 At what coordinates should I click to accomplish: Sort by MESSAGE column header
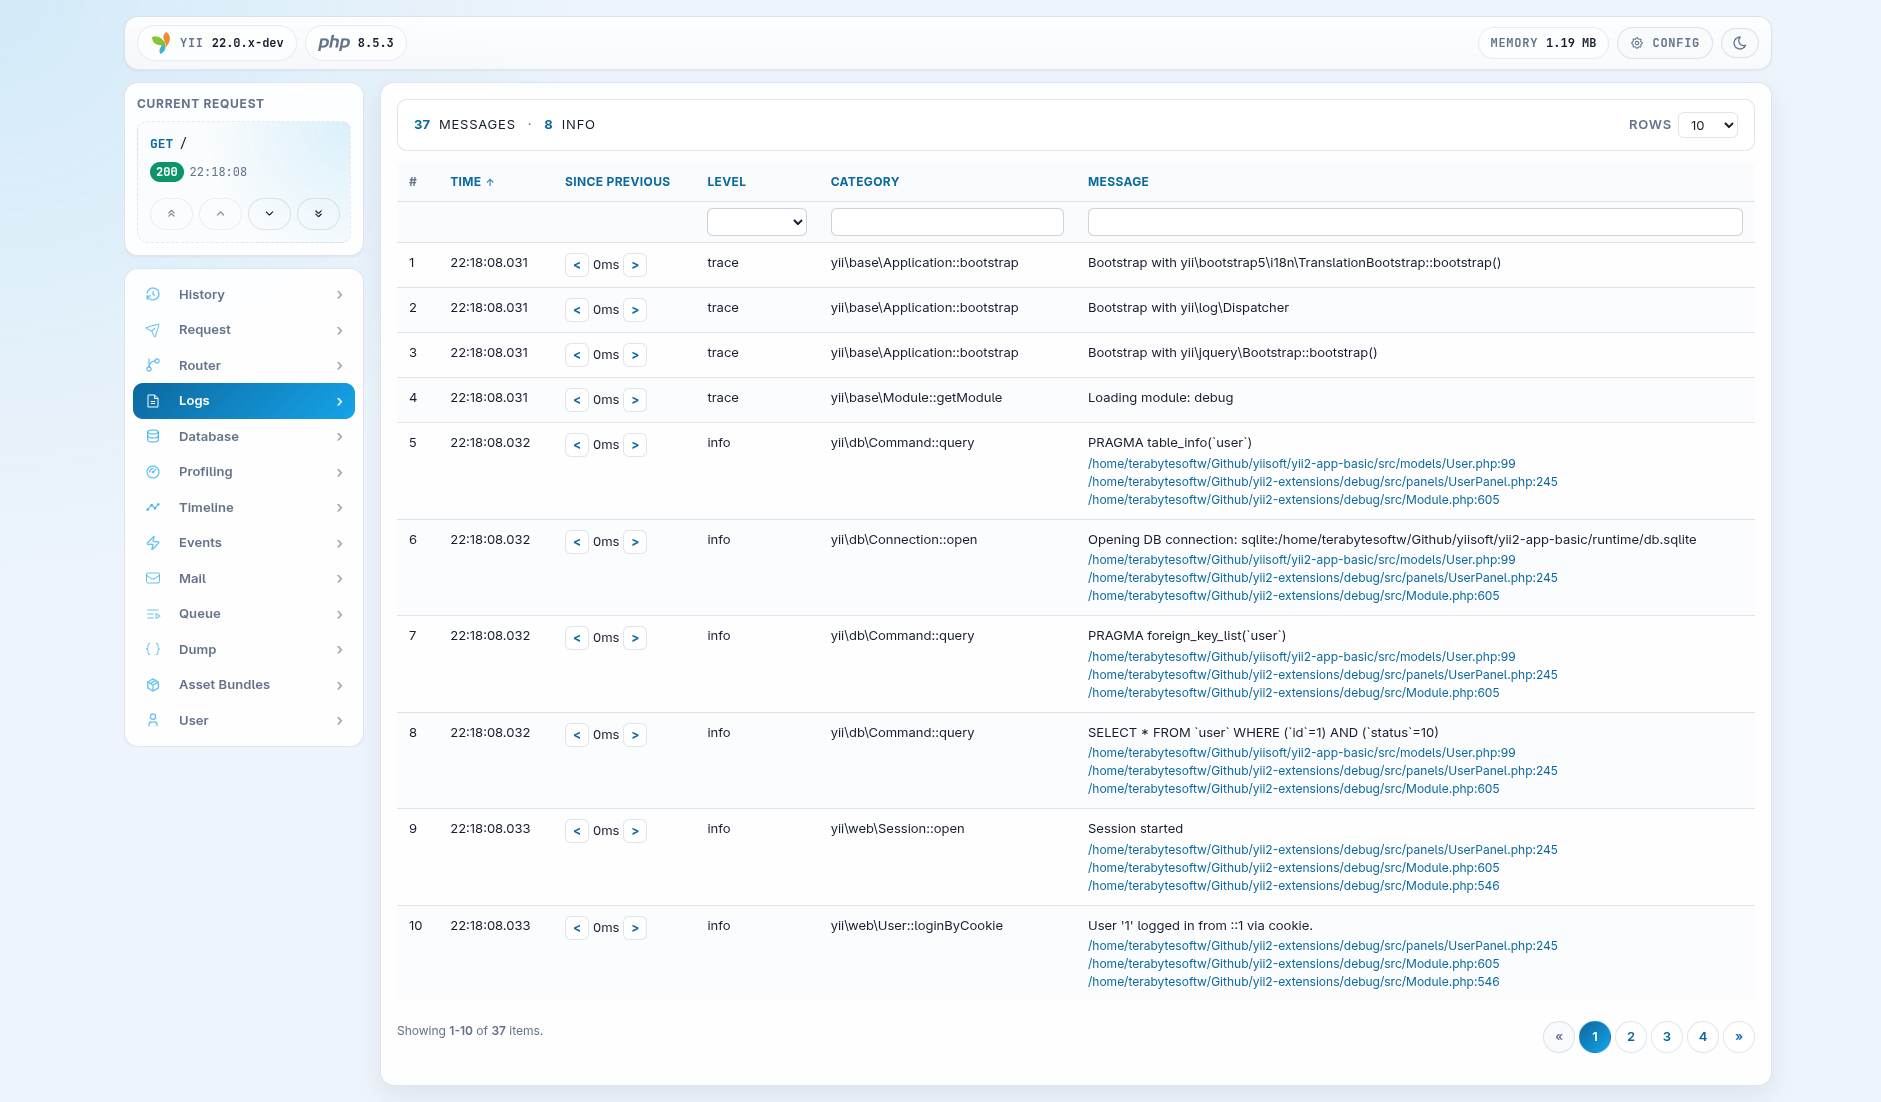click(x=1118, y=182)
